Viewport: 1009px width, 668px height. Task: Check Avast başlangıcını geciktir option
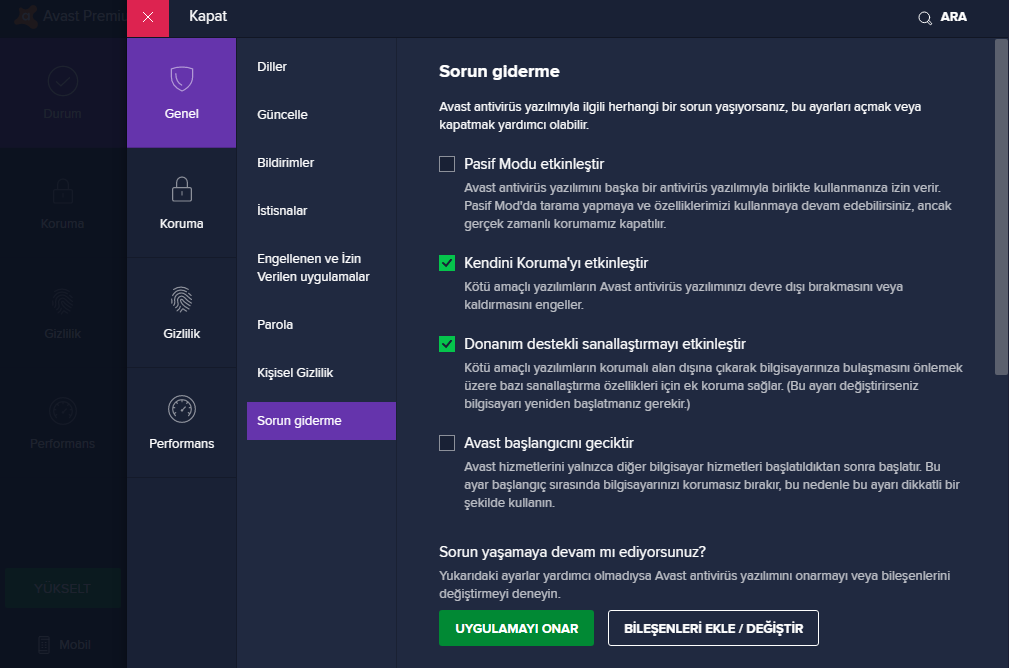(447, 443)
